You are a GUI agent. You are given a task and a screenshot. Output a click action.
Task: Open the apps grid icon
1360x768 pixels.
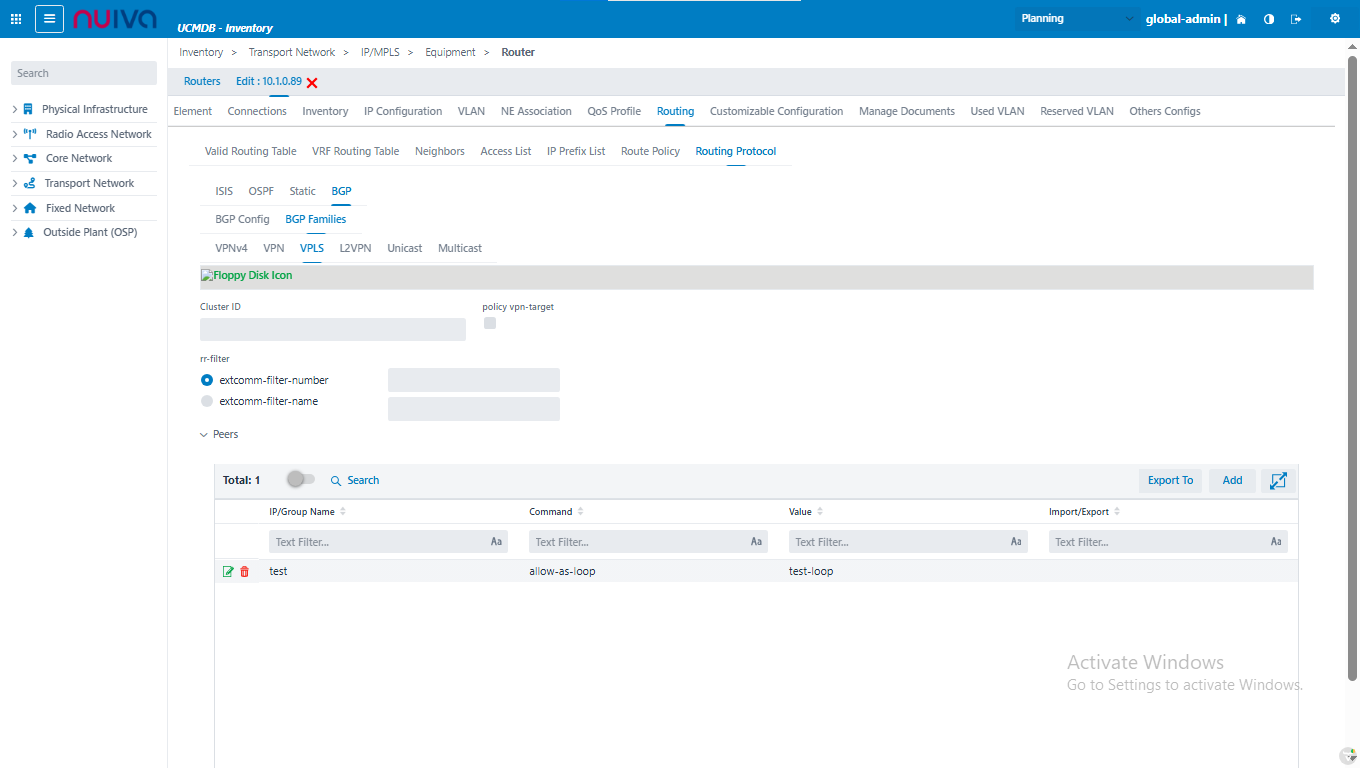click(x=16, y=19)
